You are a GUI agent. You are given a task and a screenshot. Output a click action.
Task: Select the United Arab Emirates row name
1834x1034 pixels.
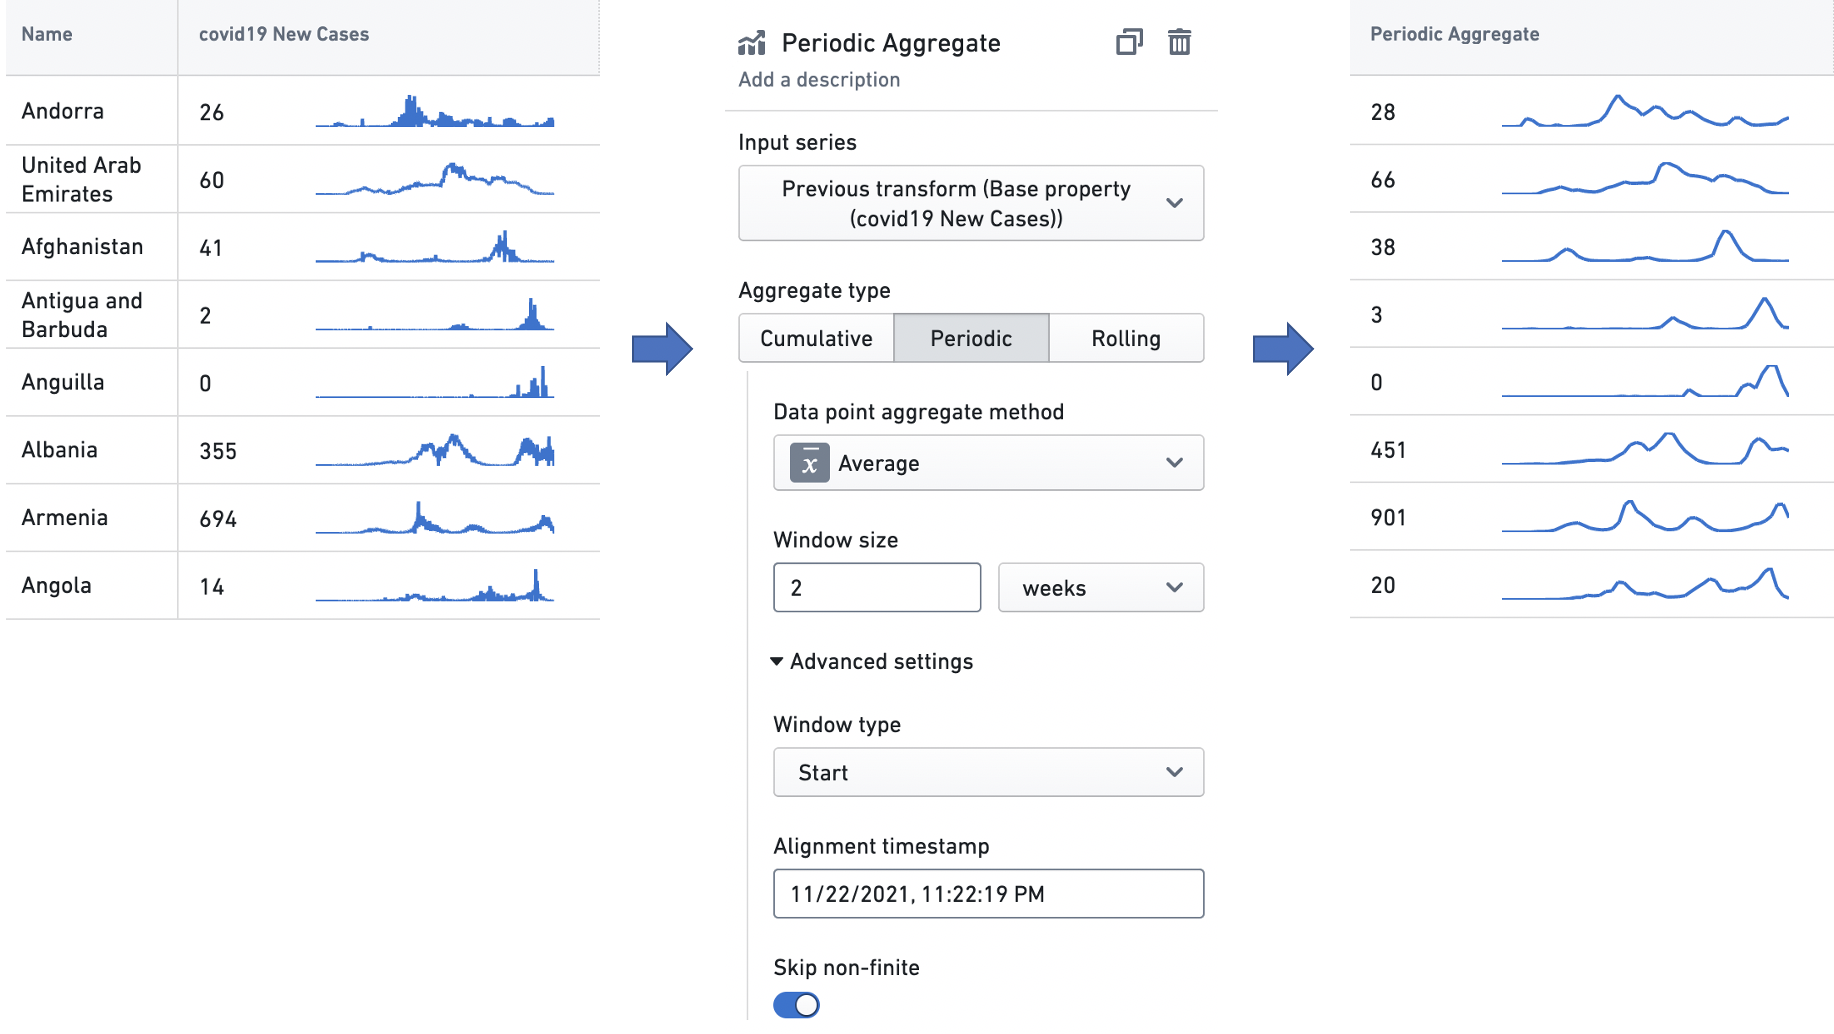81,179
